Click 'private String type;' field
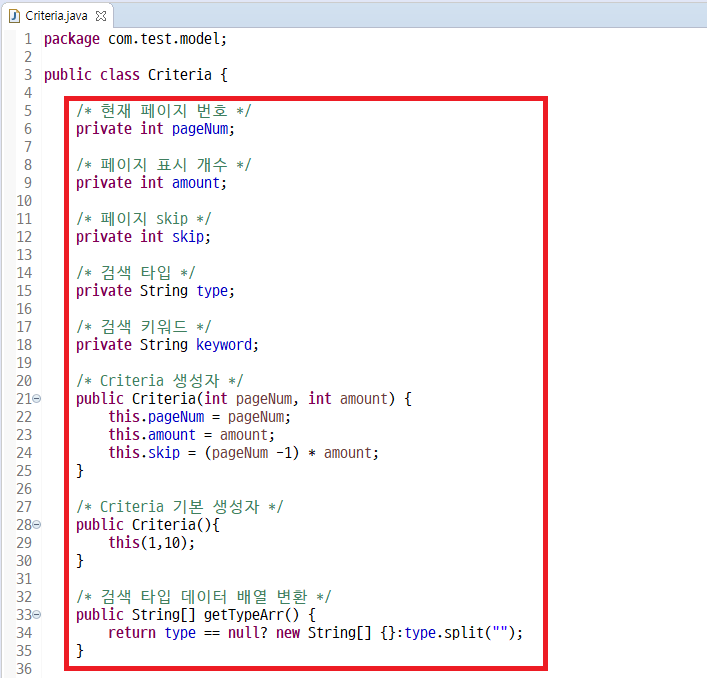 click(155, 291)
